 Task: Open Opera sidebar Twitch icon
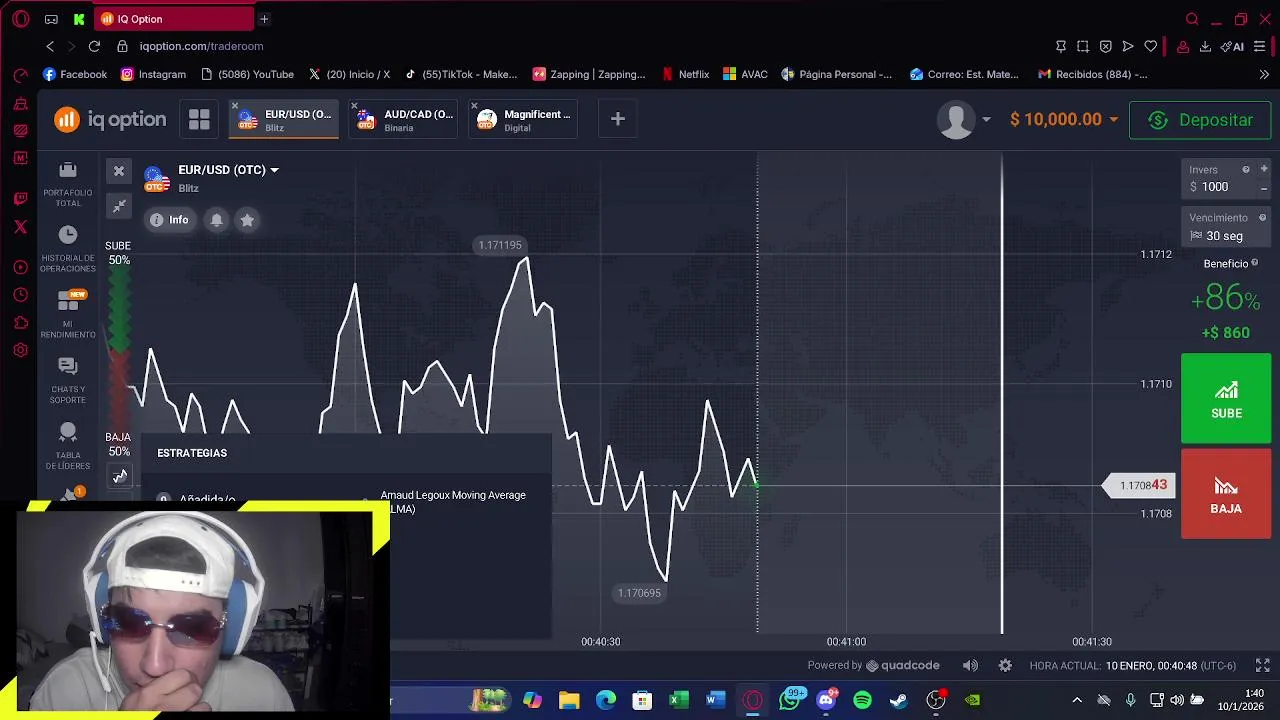click(x=20, y=199)
